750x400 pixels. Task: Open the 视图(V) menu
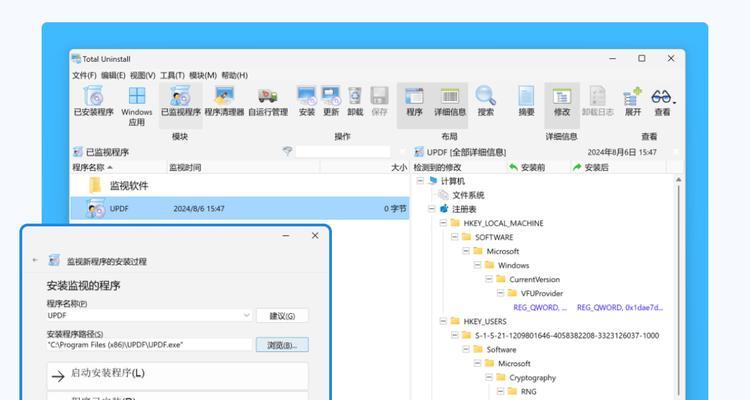tap(143, 75)
